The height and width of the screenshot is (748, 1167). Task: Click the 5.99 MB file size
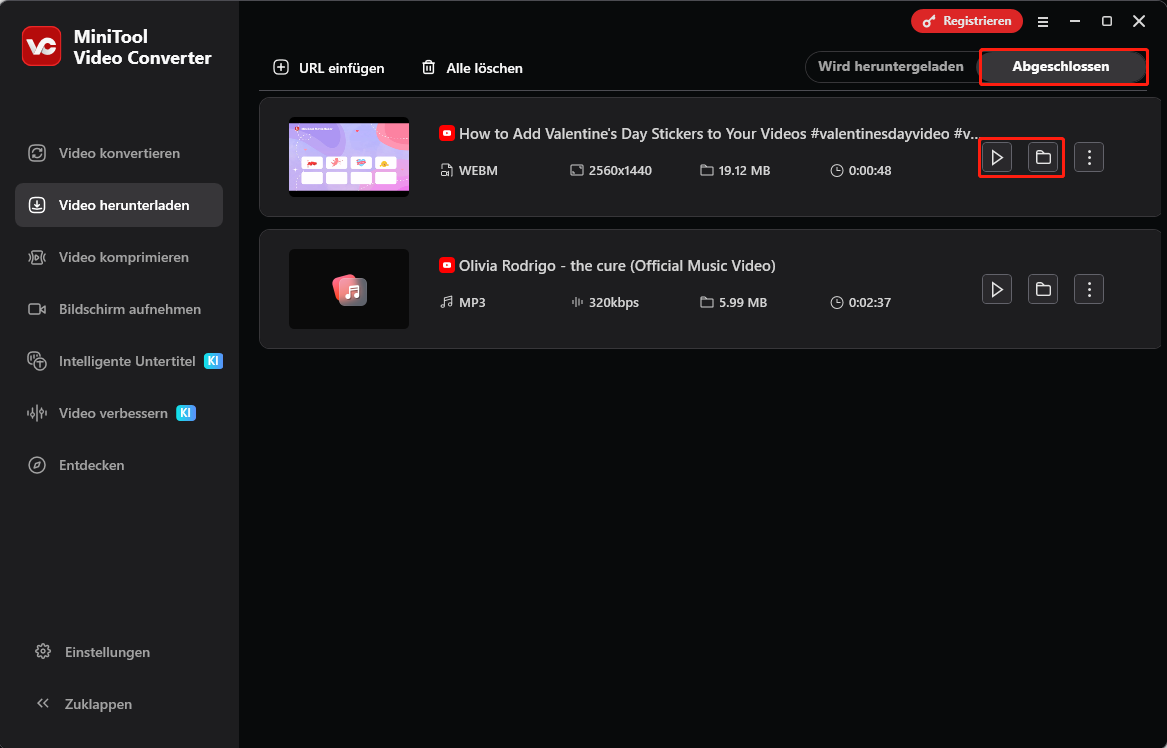pyautogui.click(x=743, y=303)
